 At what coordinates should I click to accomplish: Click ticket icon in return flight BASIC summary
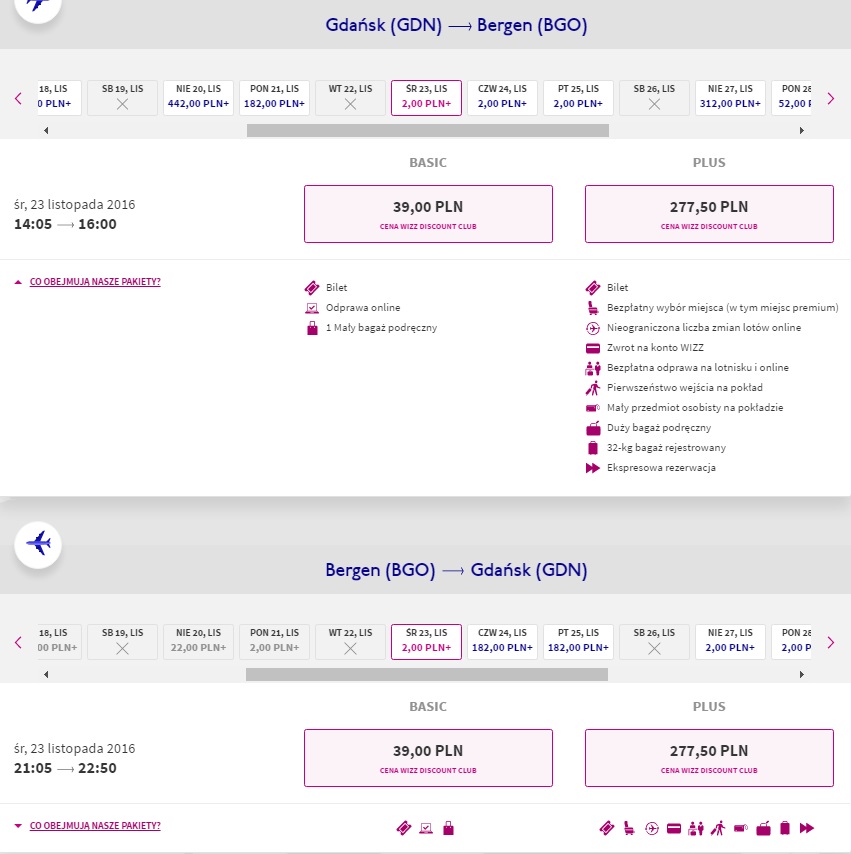[404, 828]
